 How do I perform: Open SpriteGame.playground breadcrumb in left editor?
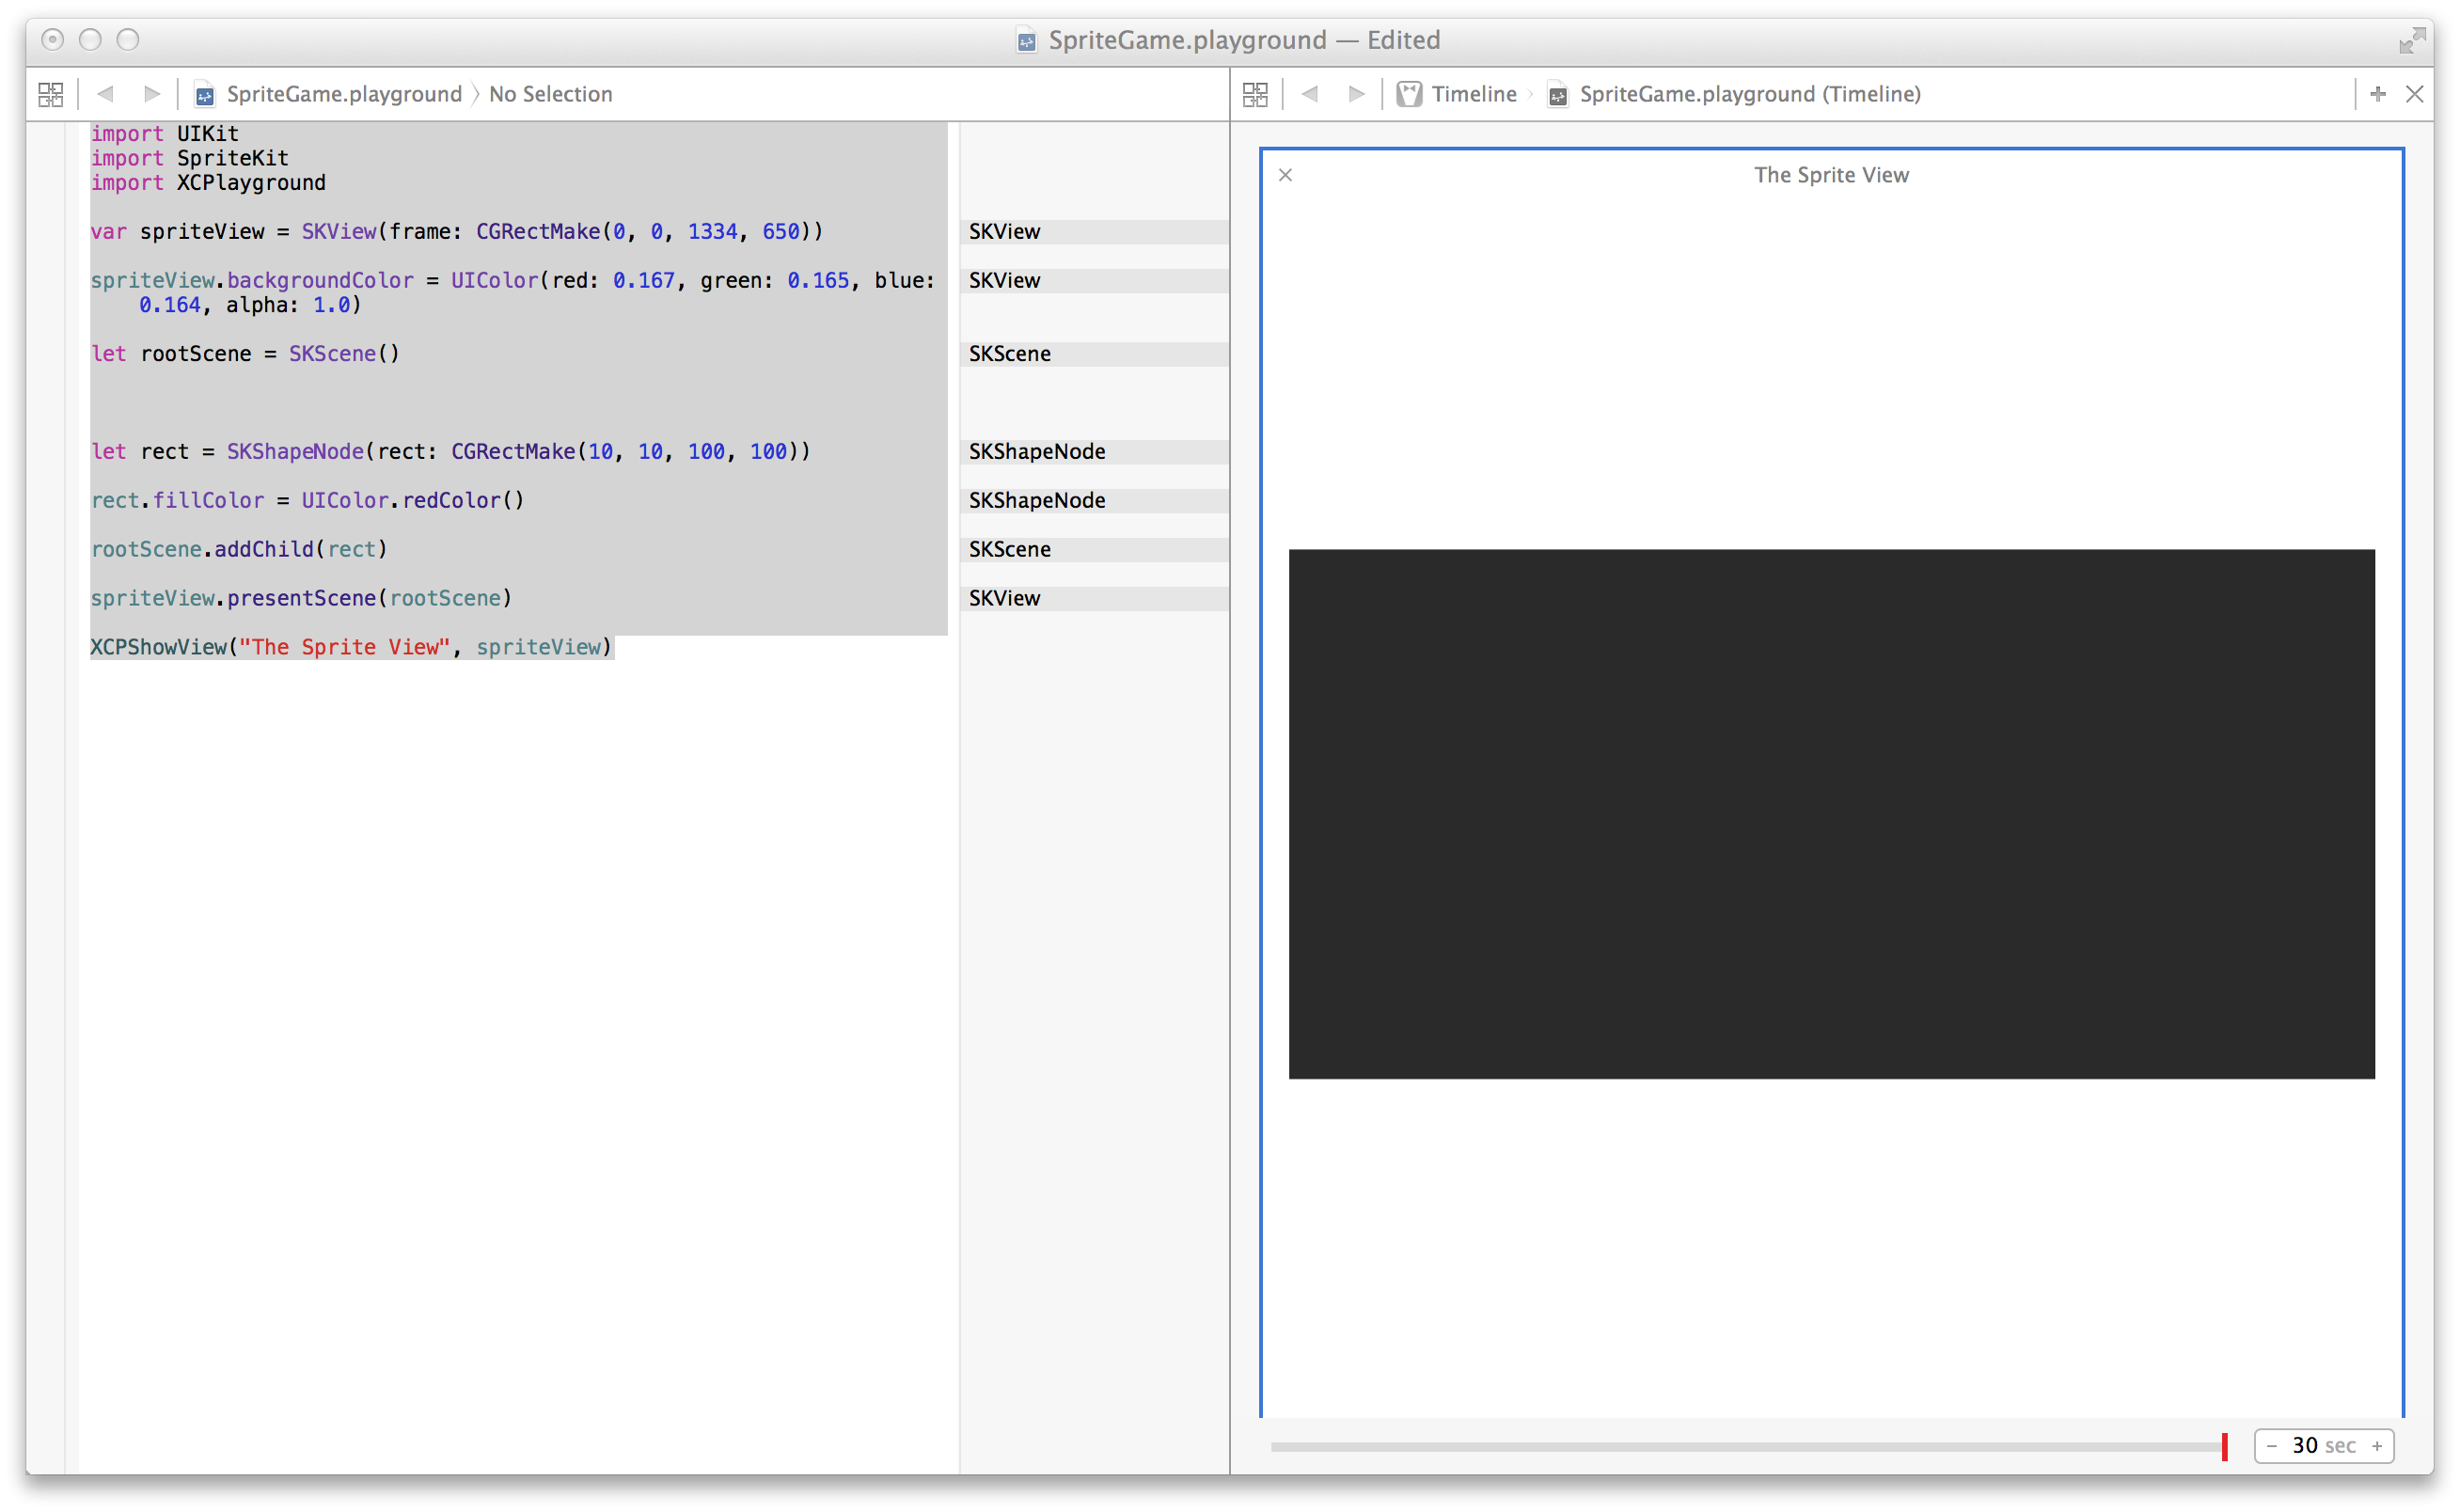pyautogui.click(x=343, y=94)
